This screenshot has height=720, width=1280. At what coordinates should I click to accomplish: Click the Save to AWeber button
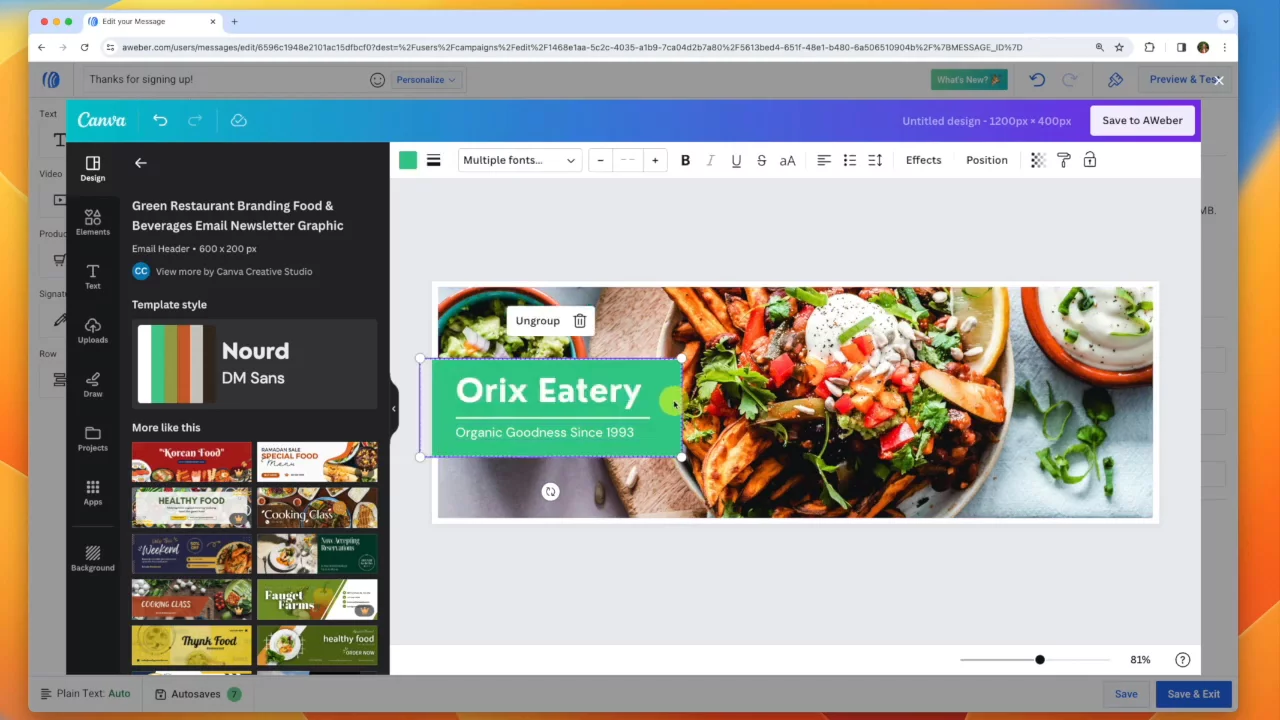(1142, 120)
